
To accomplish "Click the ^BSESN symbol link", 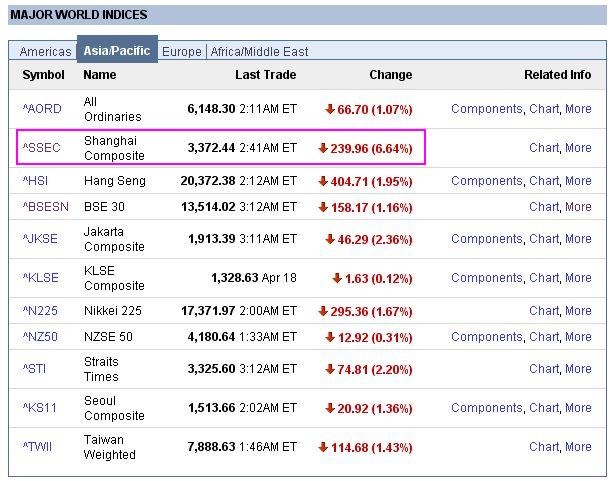I will (x=45, y=207).
